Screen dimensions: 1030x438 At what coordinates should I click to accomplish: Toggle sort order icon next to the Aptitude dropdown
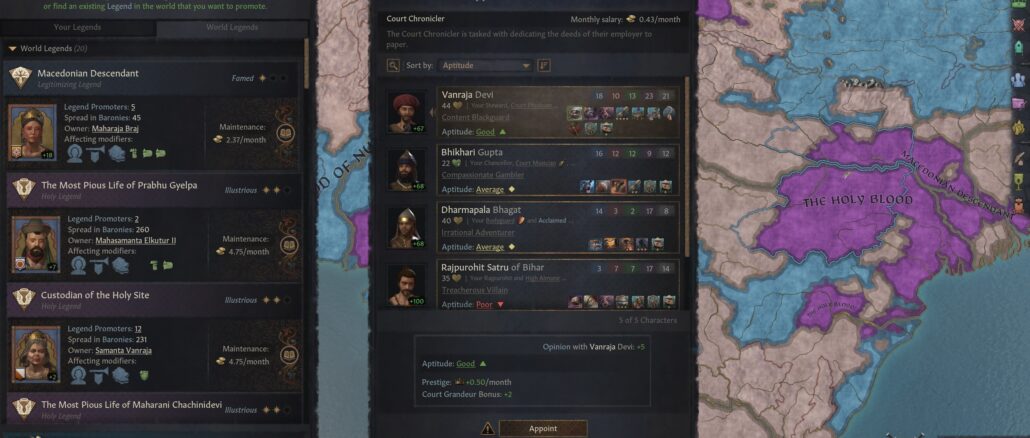(544, 65)
